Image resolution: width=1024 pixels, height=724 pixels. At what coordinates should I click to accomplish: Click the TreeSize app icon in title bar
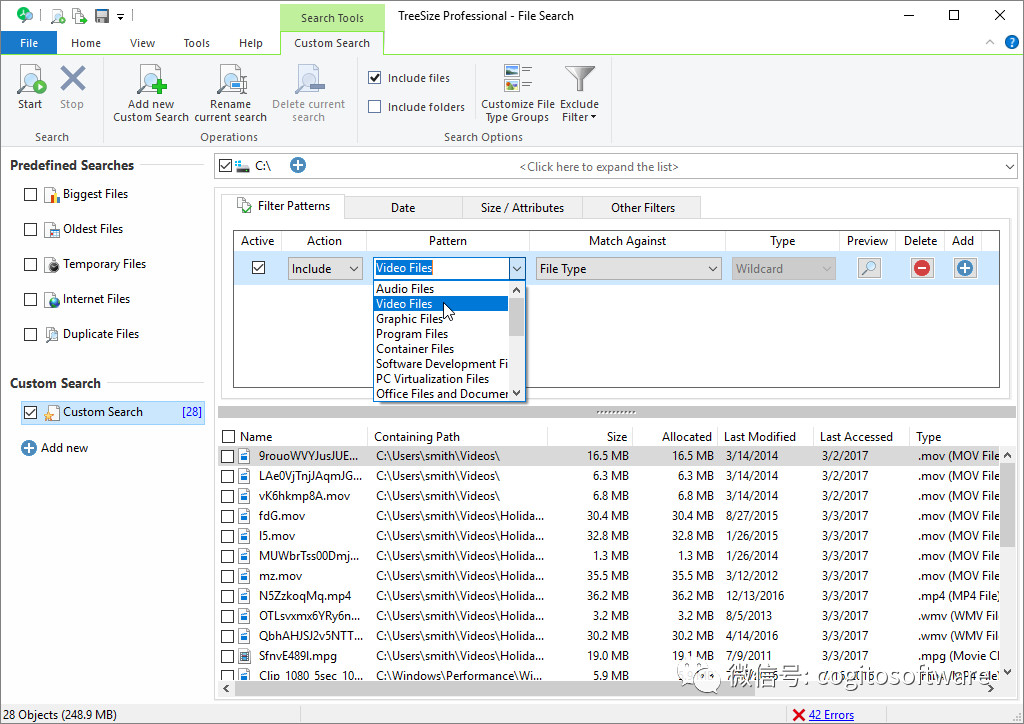tap(25, 15)
